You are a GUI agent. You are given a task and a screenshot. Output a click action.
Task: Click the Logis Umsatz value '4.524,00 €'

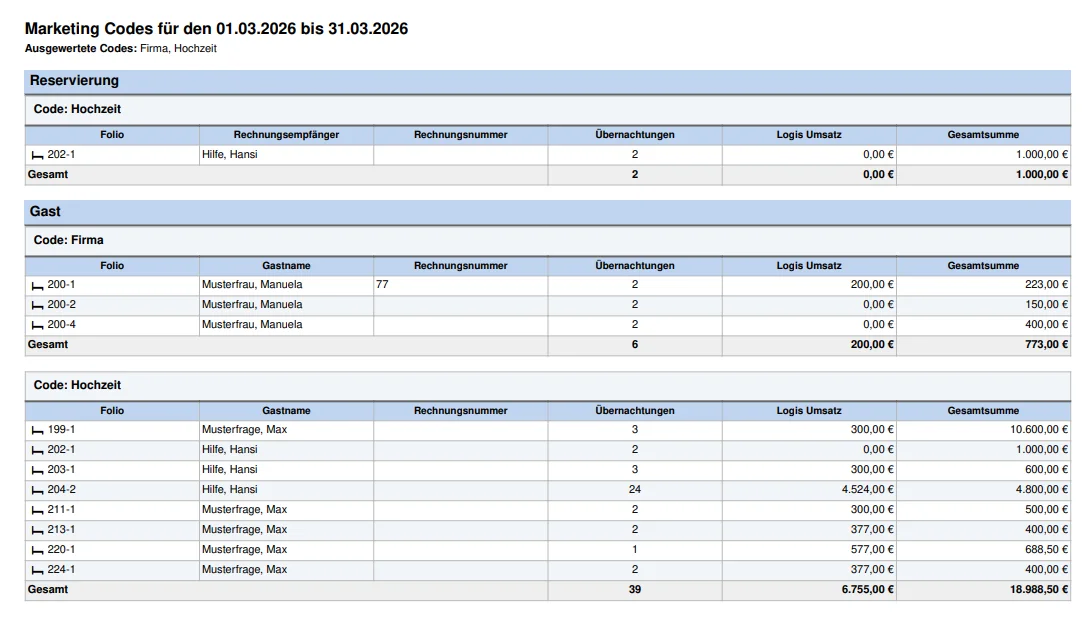[x=867, y=490]
